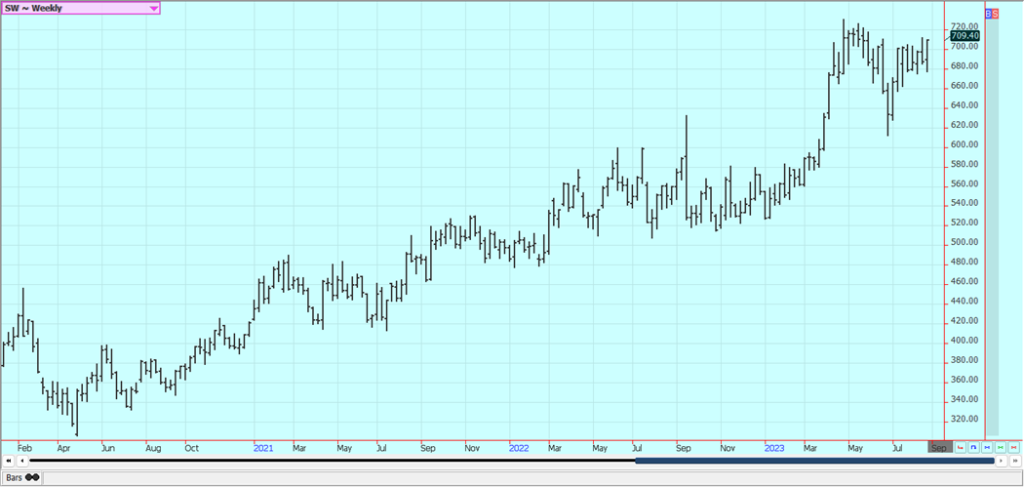Viewport: 1024px width, 487px height.
Task: Open the SW ~ Weekly symbol dropdown
Action: click(x=80, y=8)
